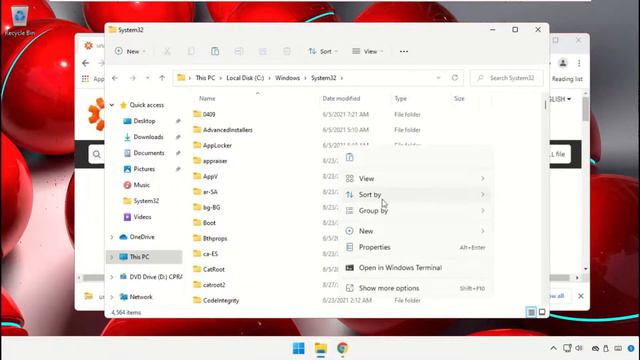This screenshot has width=640, height=360.
Task: Choose Properties in context menu
Action: coord(416,247)
